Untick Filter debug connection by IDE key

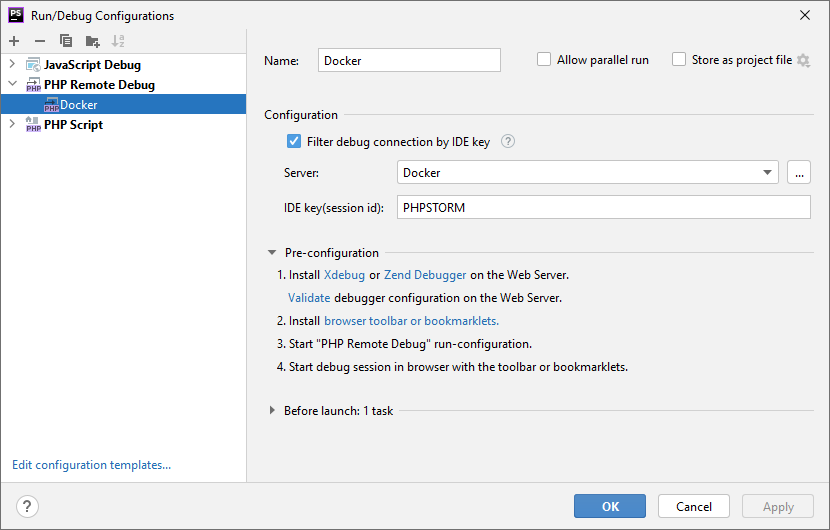[x=294, y=142]
